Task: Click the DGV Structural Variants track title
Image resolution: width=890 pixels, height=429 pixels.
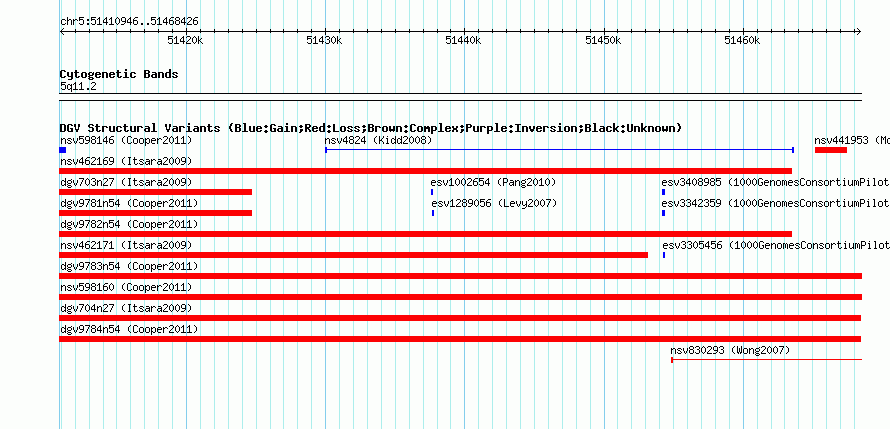Action: 371,128
